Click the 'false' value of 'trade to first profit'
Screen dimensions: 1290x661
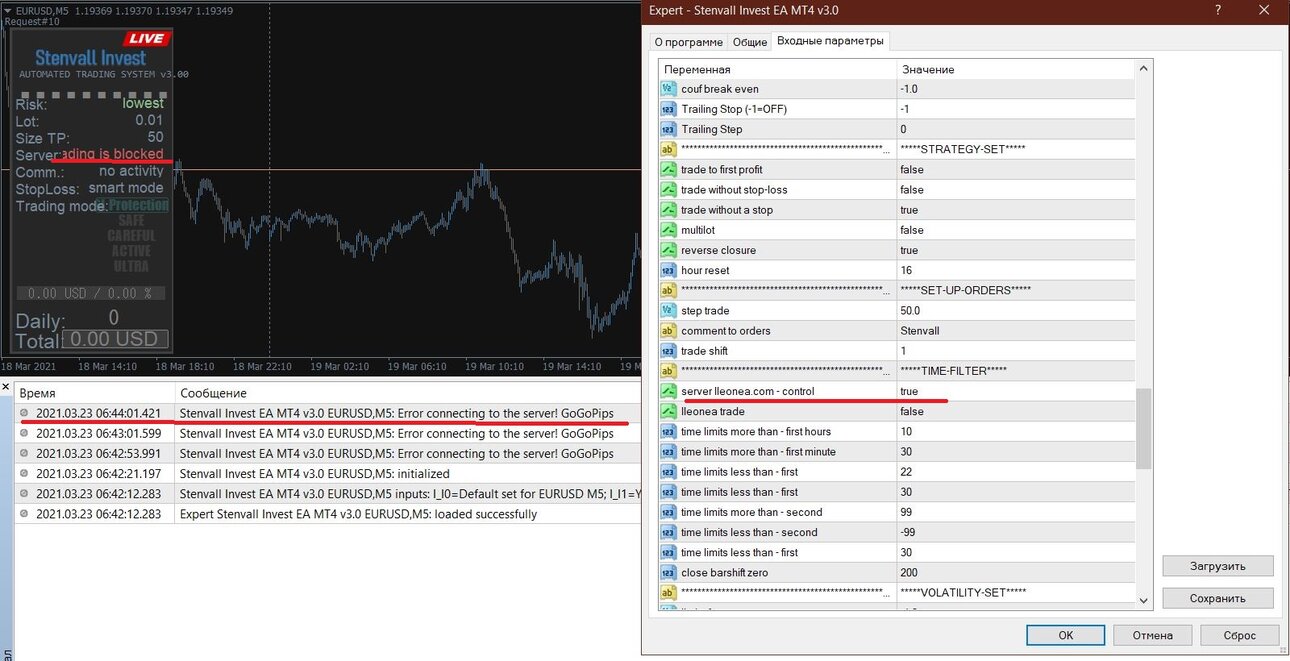click(911, 170)
